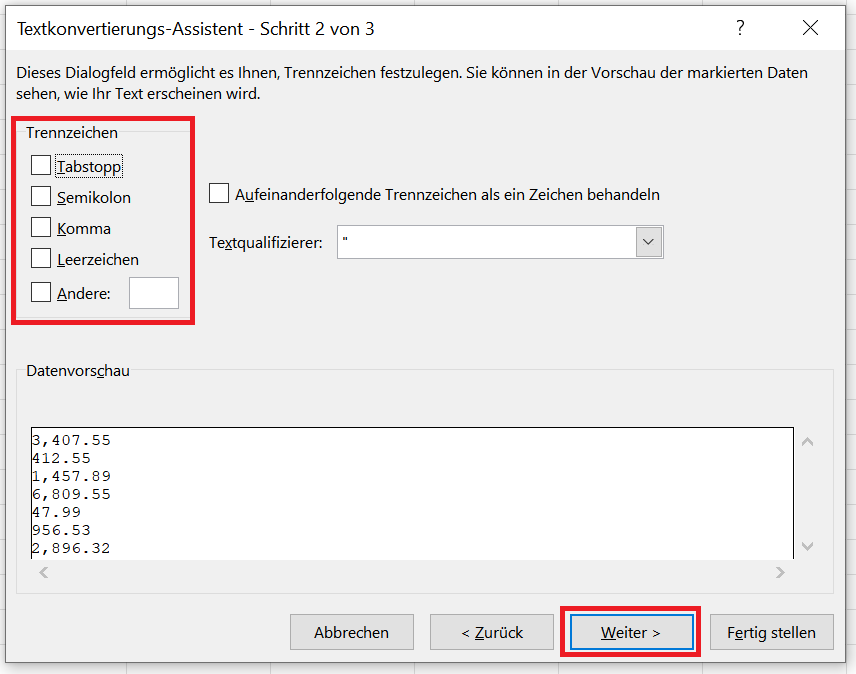Click the preview scroll left arrow
Image resolution: width=856 pixels, height=674 pixels.
pyautogui.click(x=44, y=572)
